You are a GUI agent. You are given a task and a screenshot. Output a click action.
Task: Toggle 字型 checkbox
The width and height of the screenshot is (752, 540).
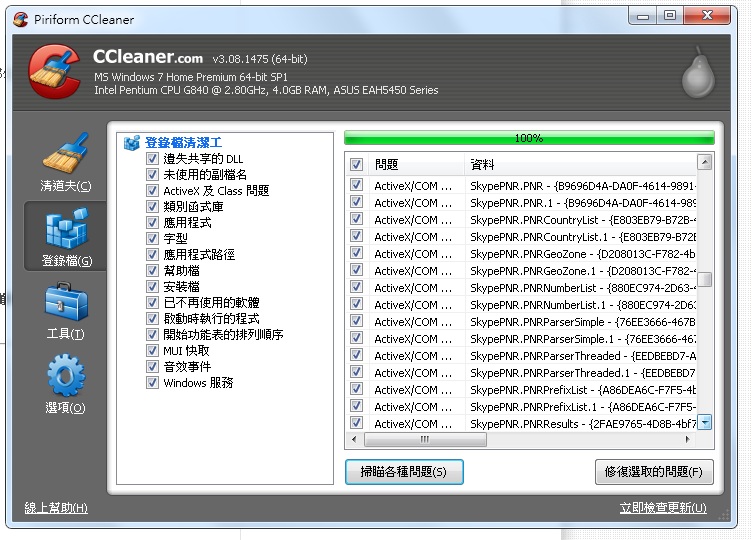coord(152,238)
